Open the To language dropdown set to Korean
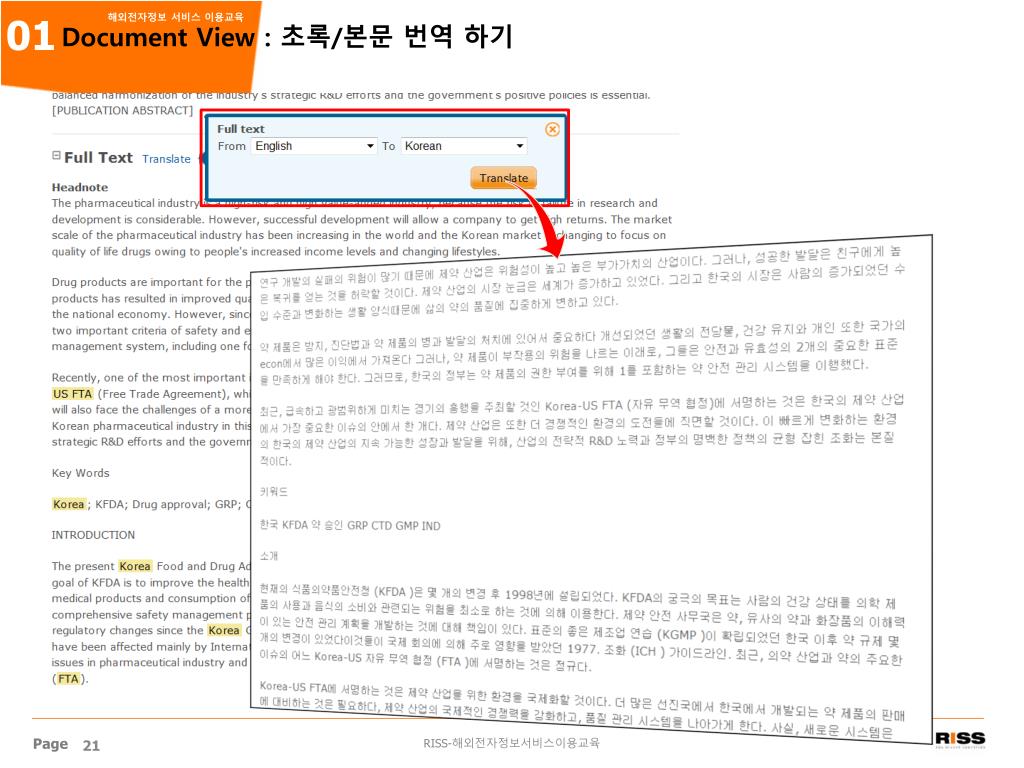Screen dimensions: 1024x768 (x=464, y=146)
